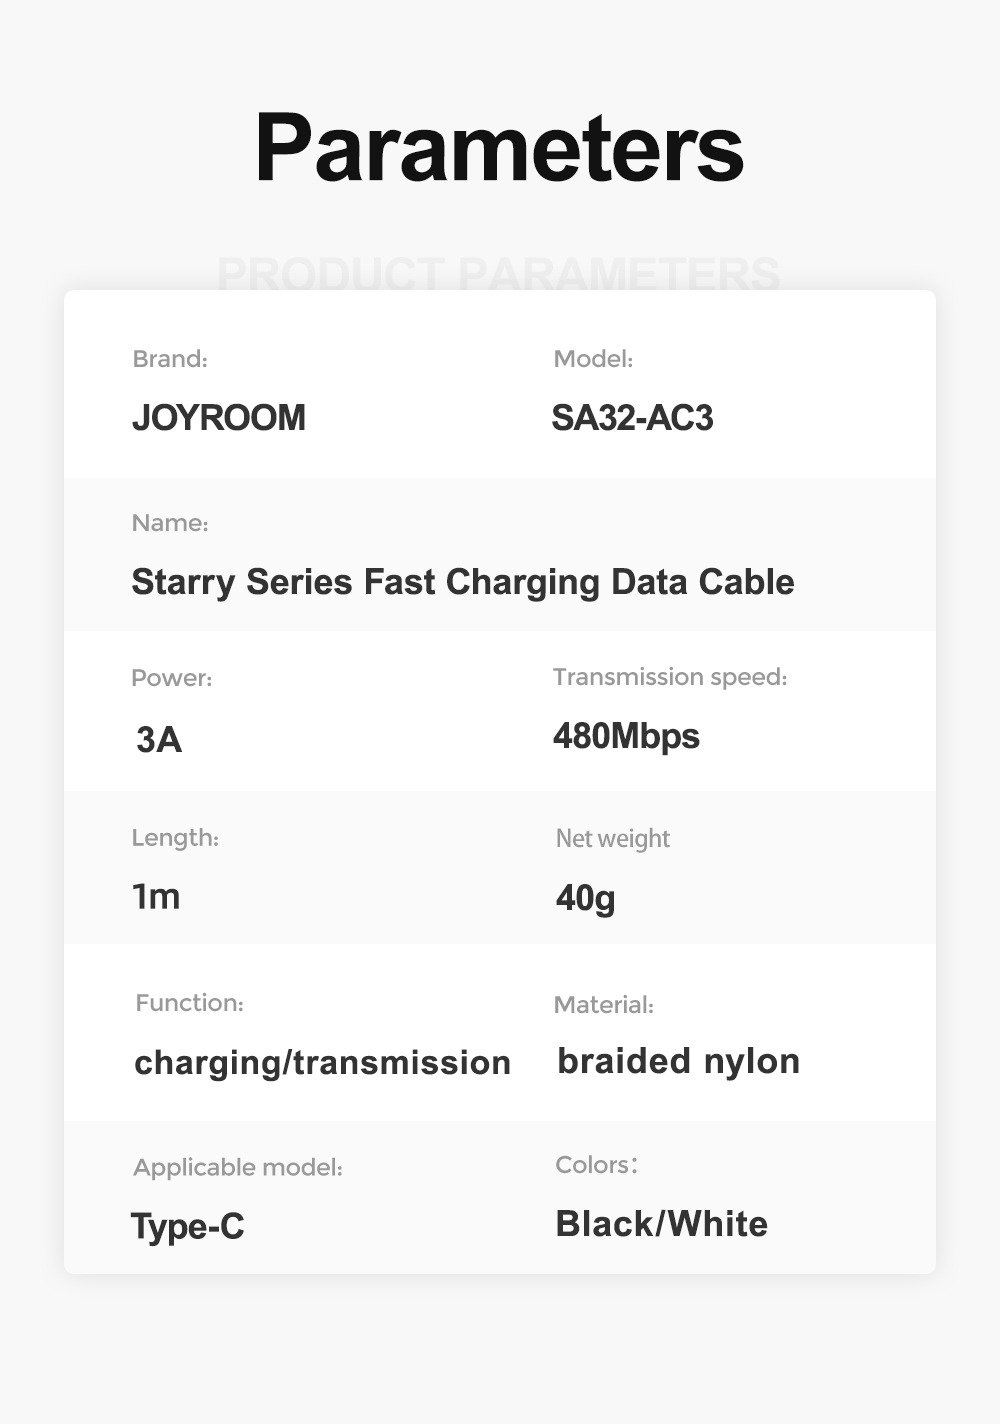Click the 1m length value
Viewport: 1000px width, 1424px height.
(x=156, y=897)
